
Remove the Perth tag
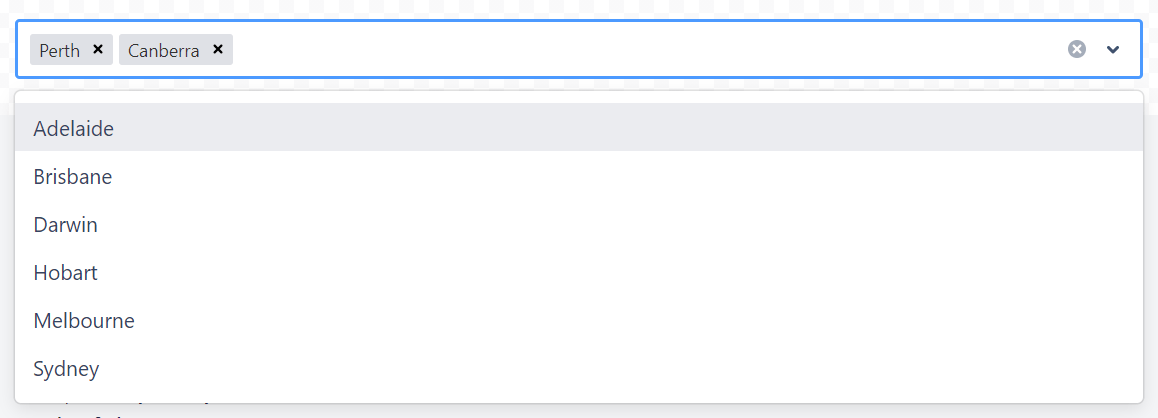[x=98, y=49]
